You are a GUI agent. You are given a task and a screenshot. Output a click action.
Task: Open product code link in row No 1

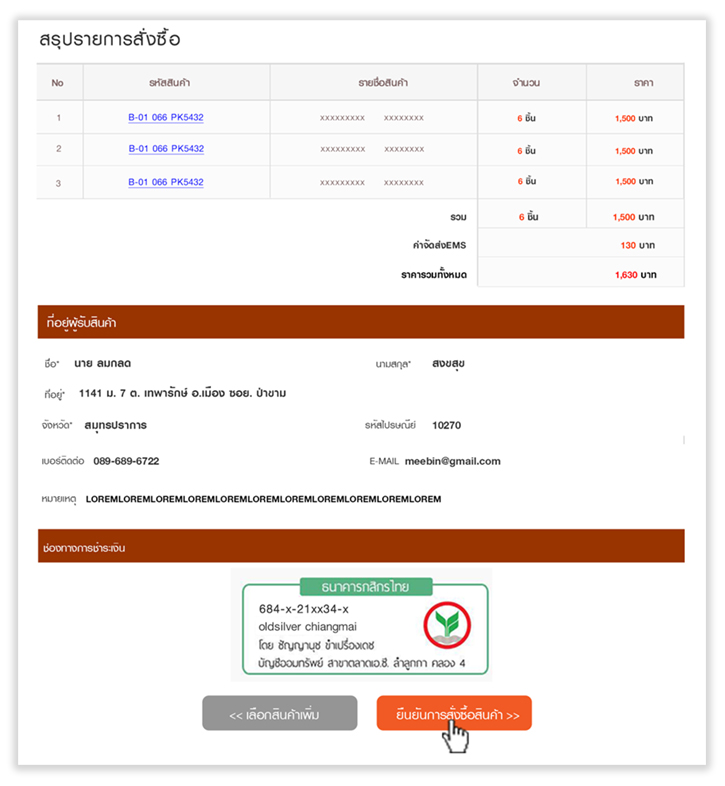166,117
